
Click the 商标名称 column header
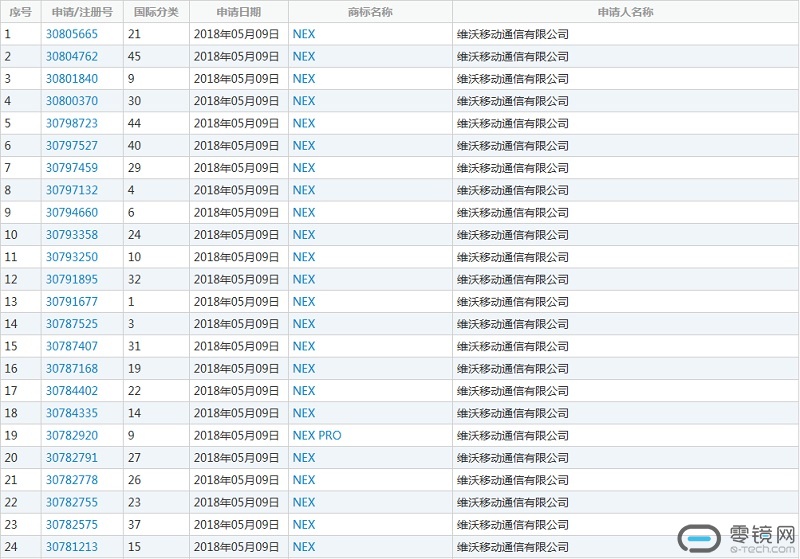(x=370, y=12)
